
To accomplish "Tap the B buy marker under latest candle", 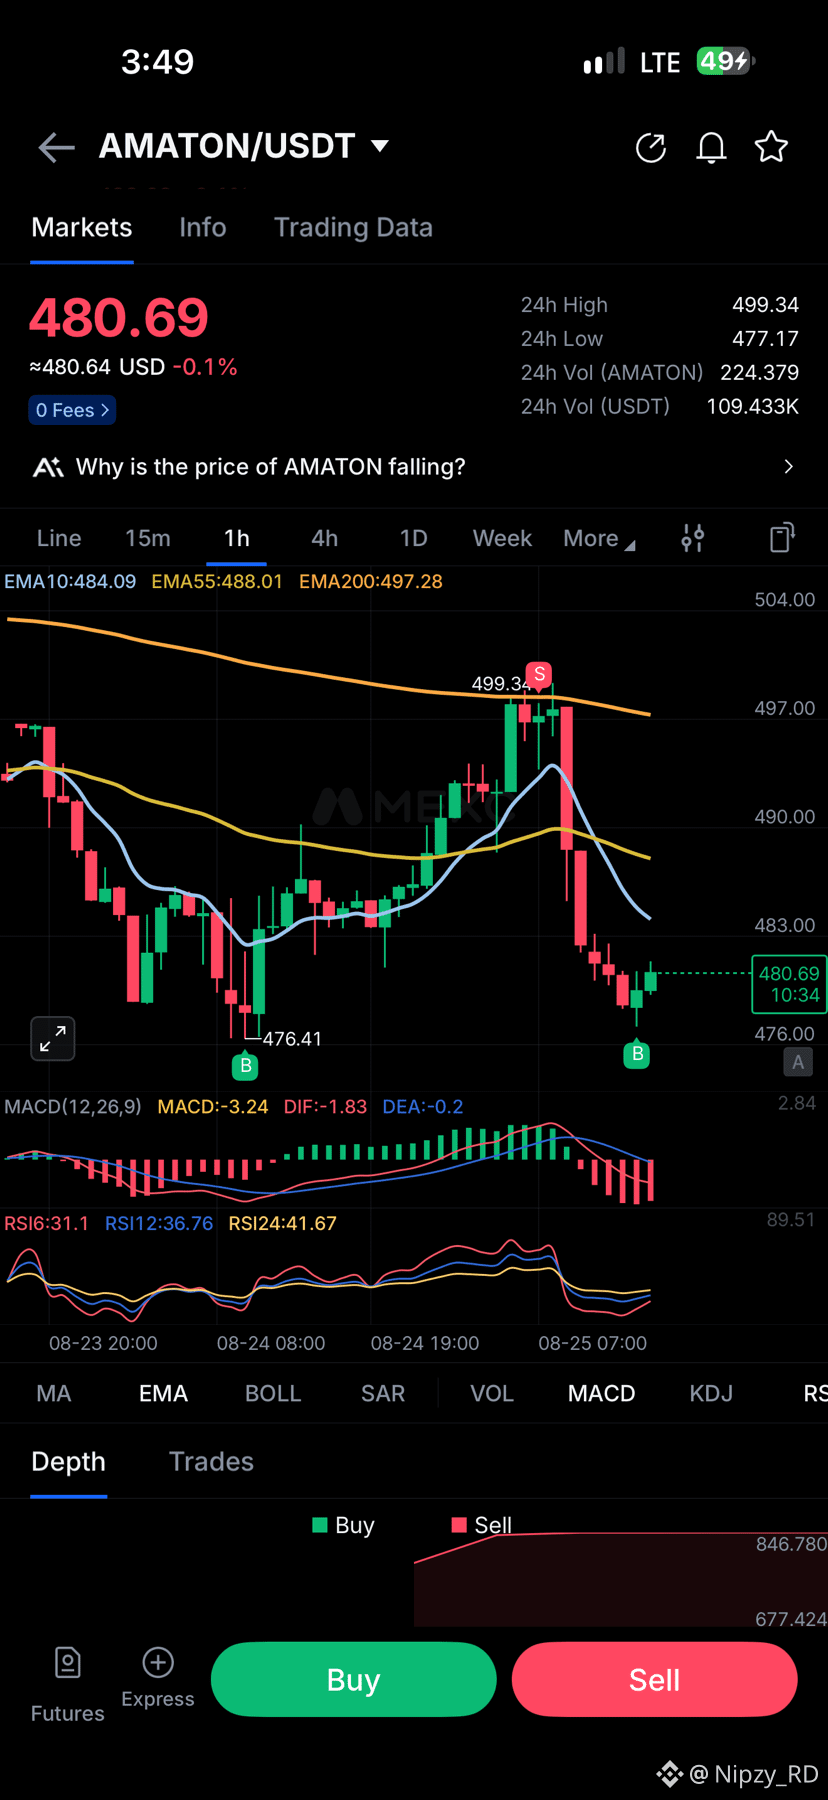I will 637,1054.
